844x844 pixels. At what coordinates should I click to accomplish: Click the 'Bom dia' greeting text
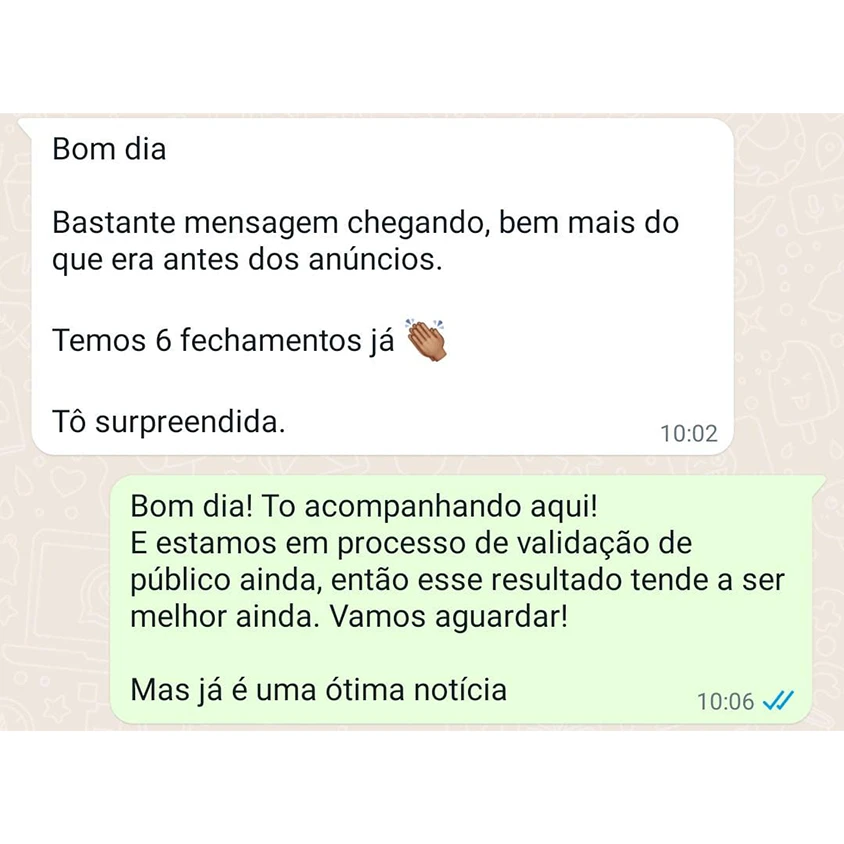(109, 149)
